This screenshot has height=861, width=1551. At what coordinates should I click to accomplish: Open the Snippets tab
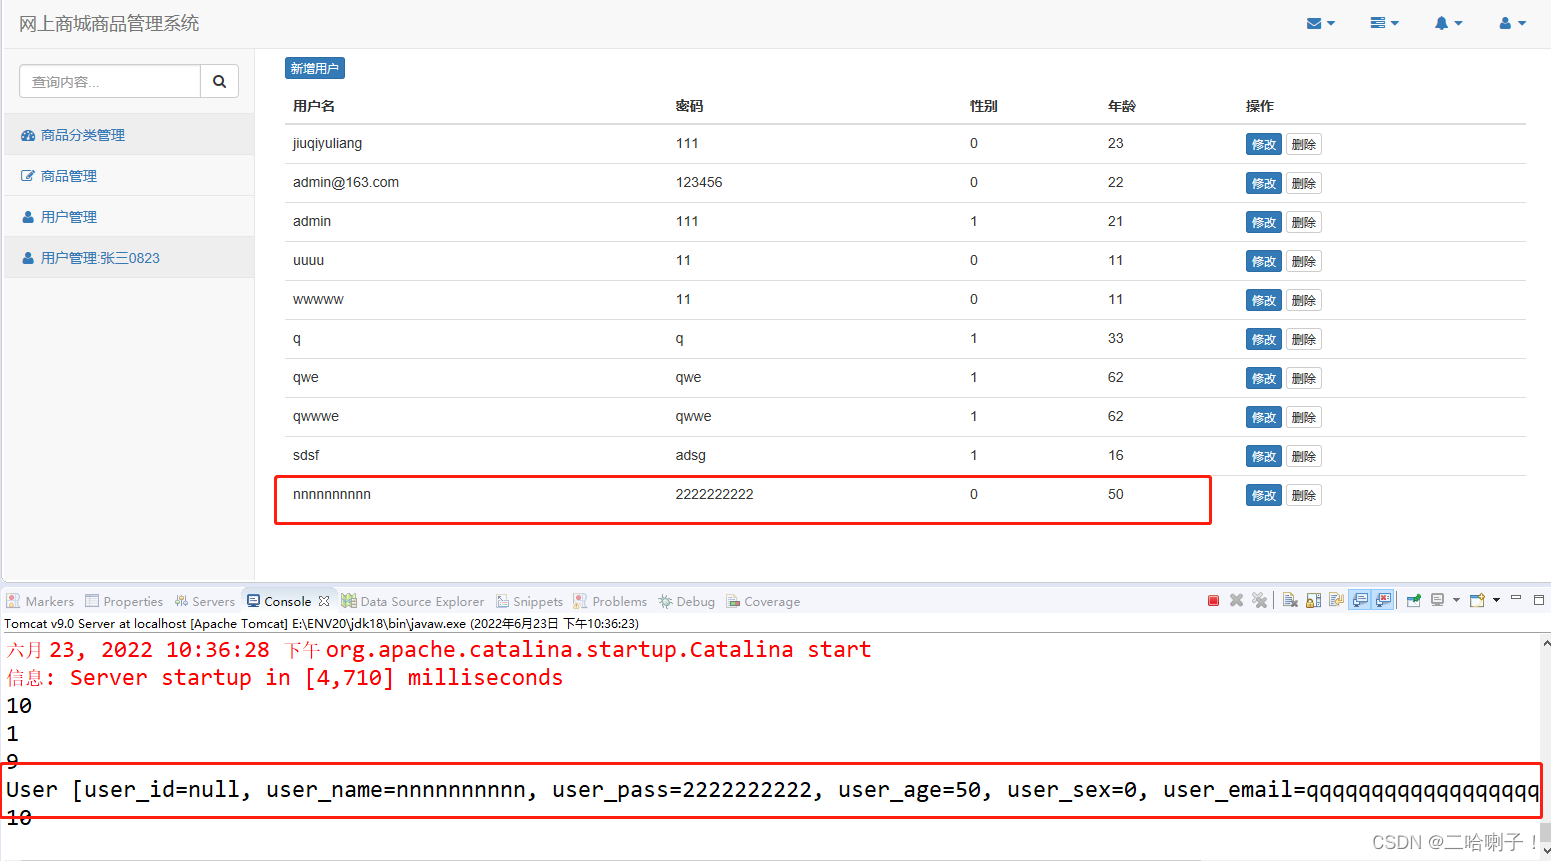(529, 601)
